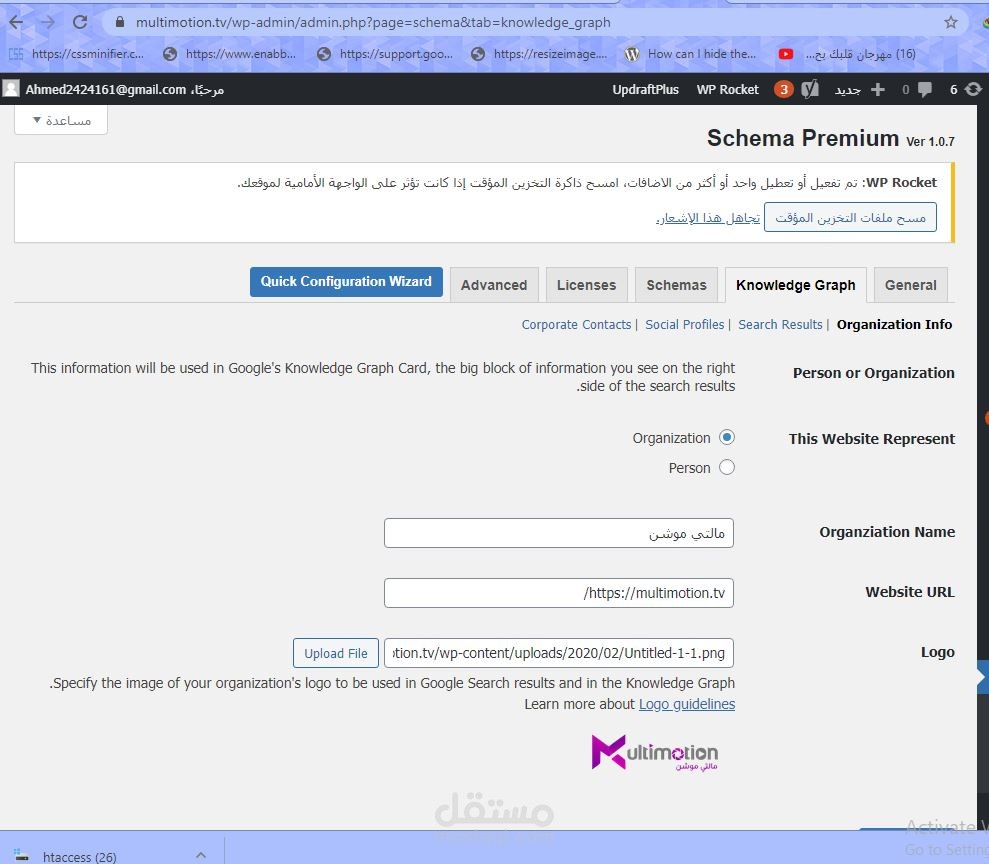Click the plus New content icon

tap(877, 90)
